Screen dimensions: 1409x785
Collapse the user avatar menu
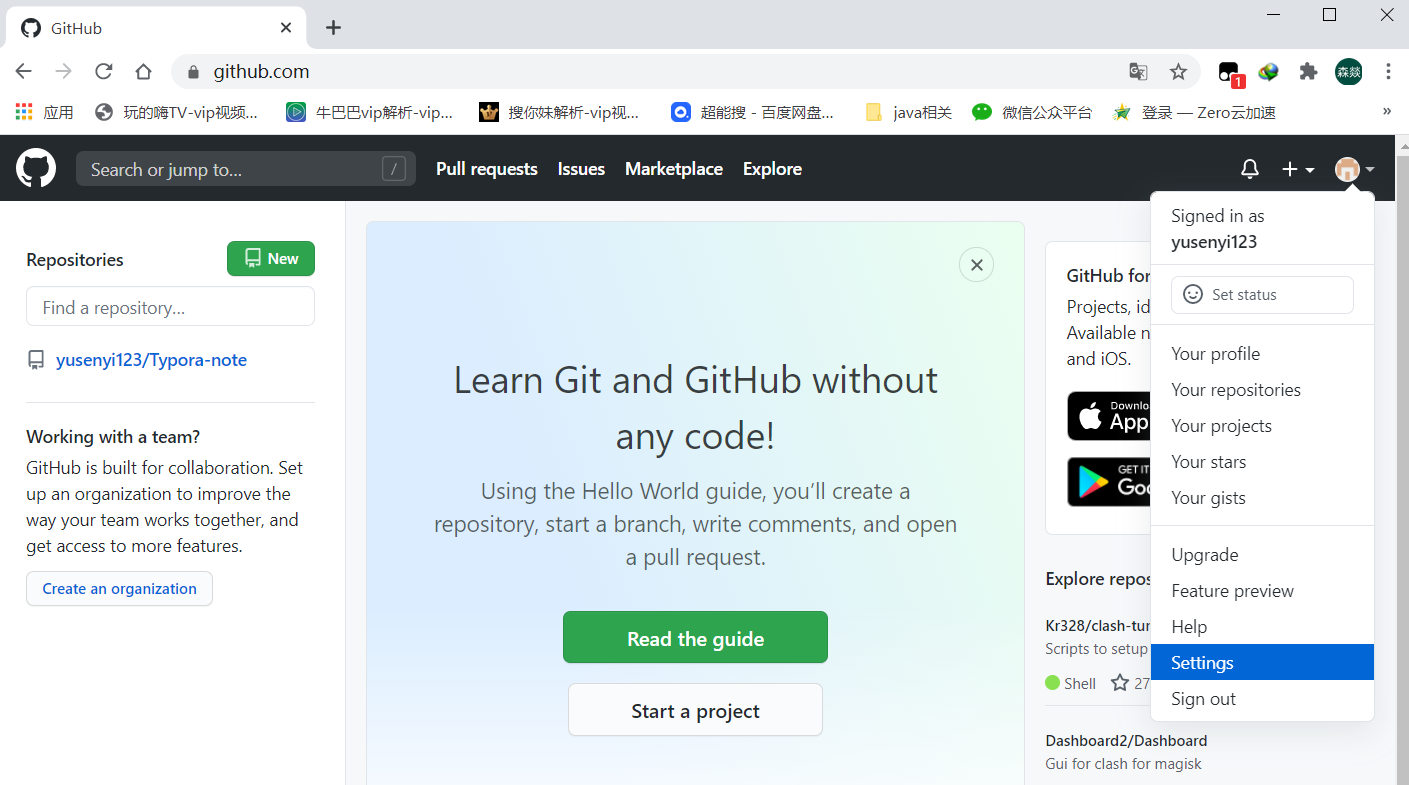[x=1355, y=169]
